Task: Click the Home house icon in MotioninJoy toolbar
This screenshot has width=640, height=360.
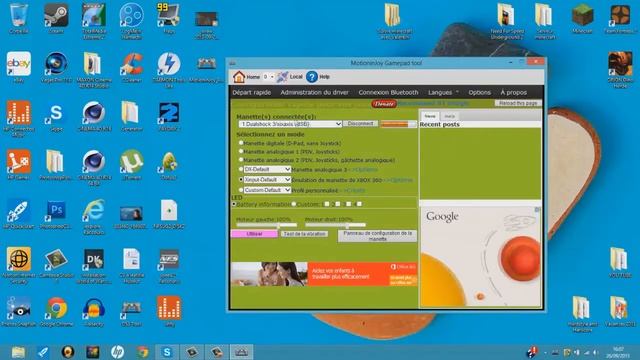Action: (x=239, y=76)
